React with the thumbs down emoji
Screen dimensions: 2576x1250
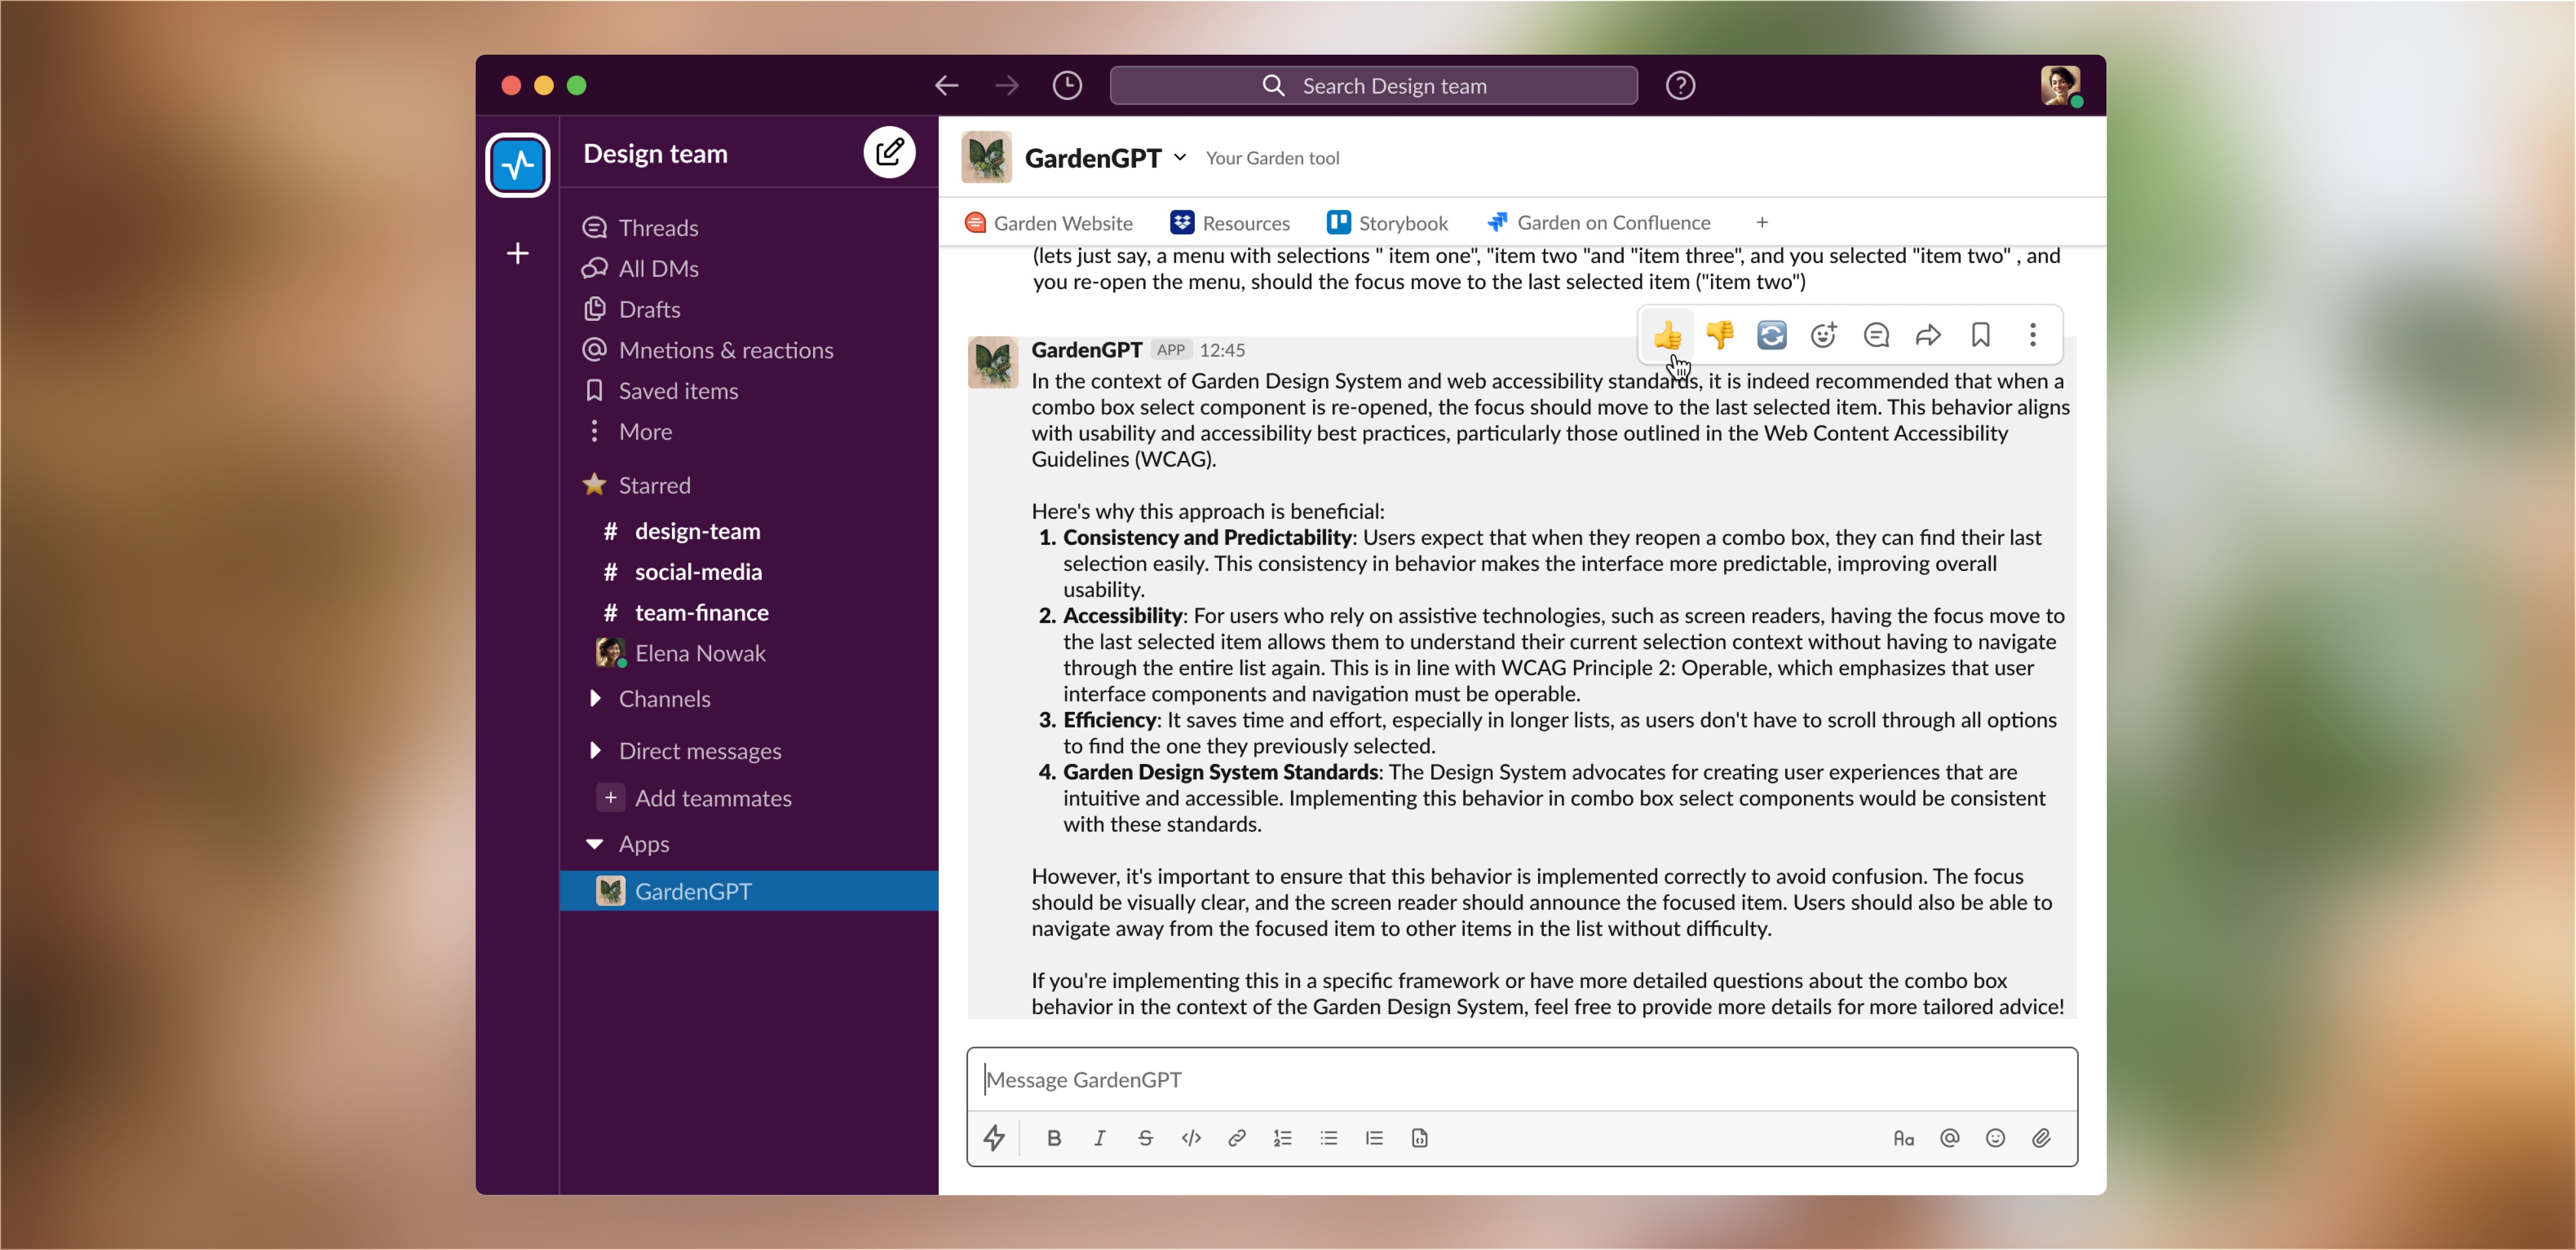tap(1719, 335)
